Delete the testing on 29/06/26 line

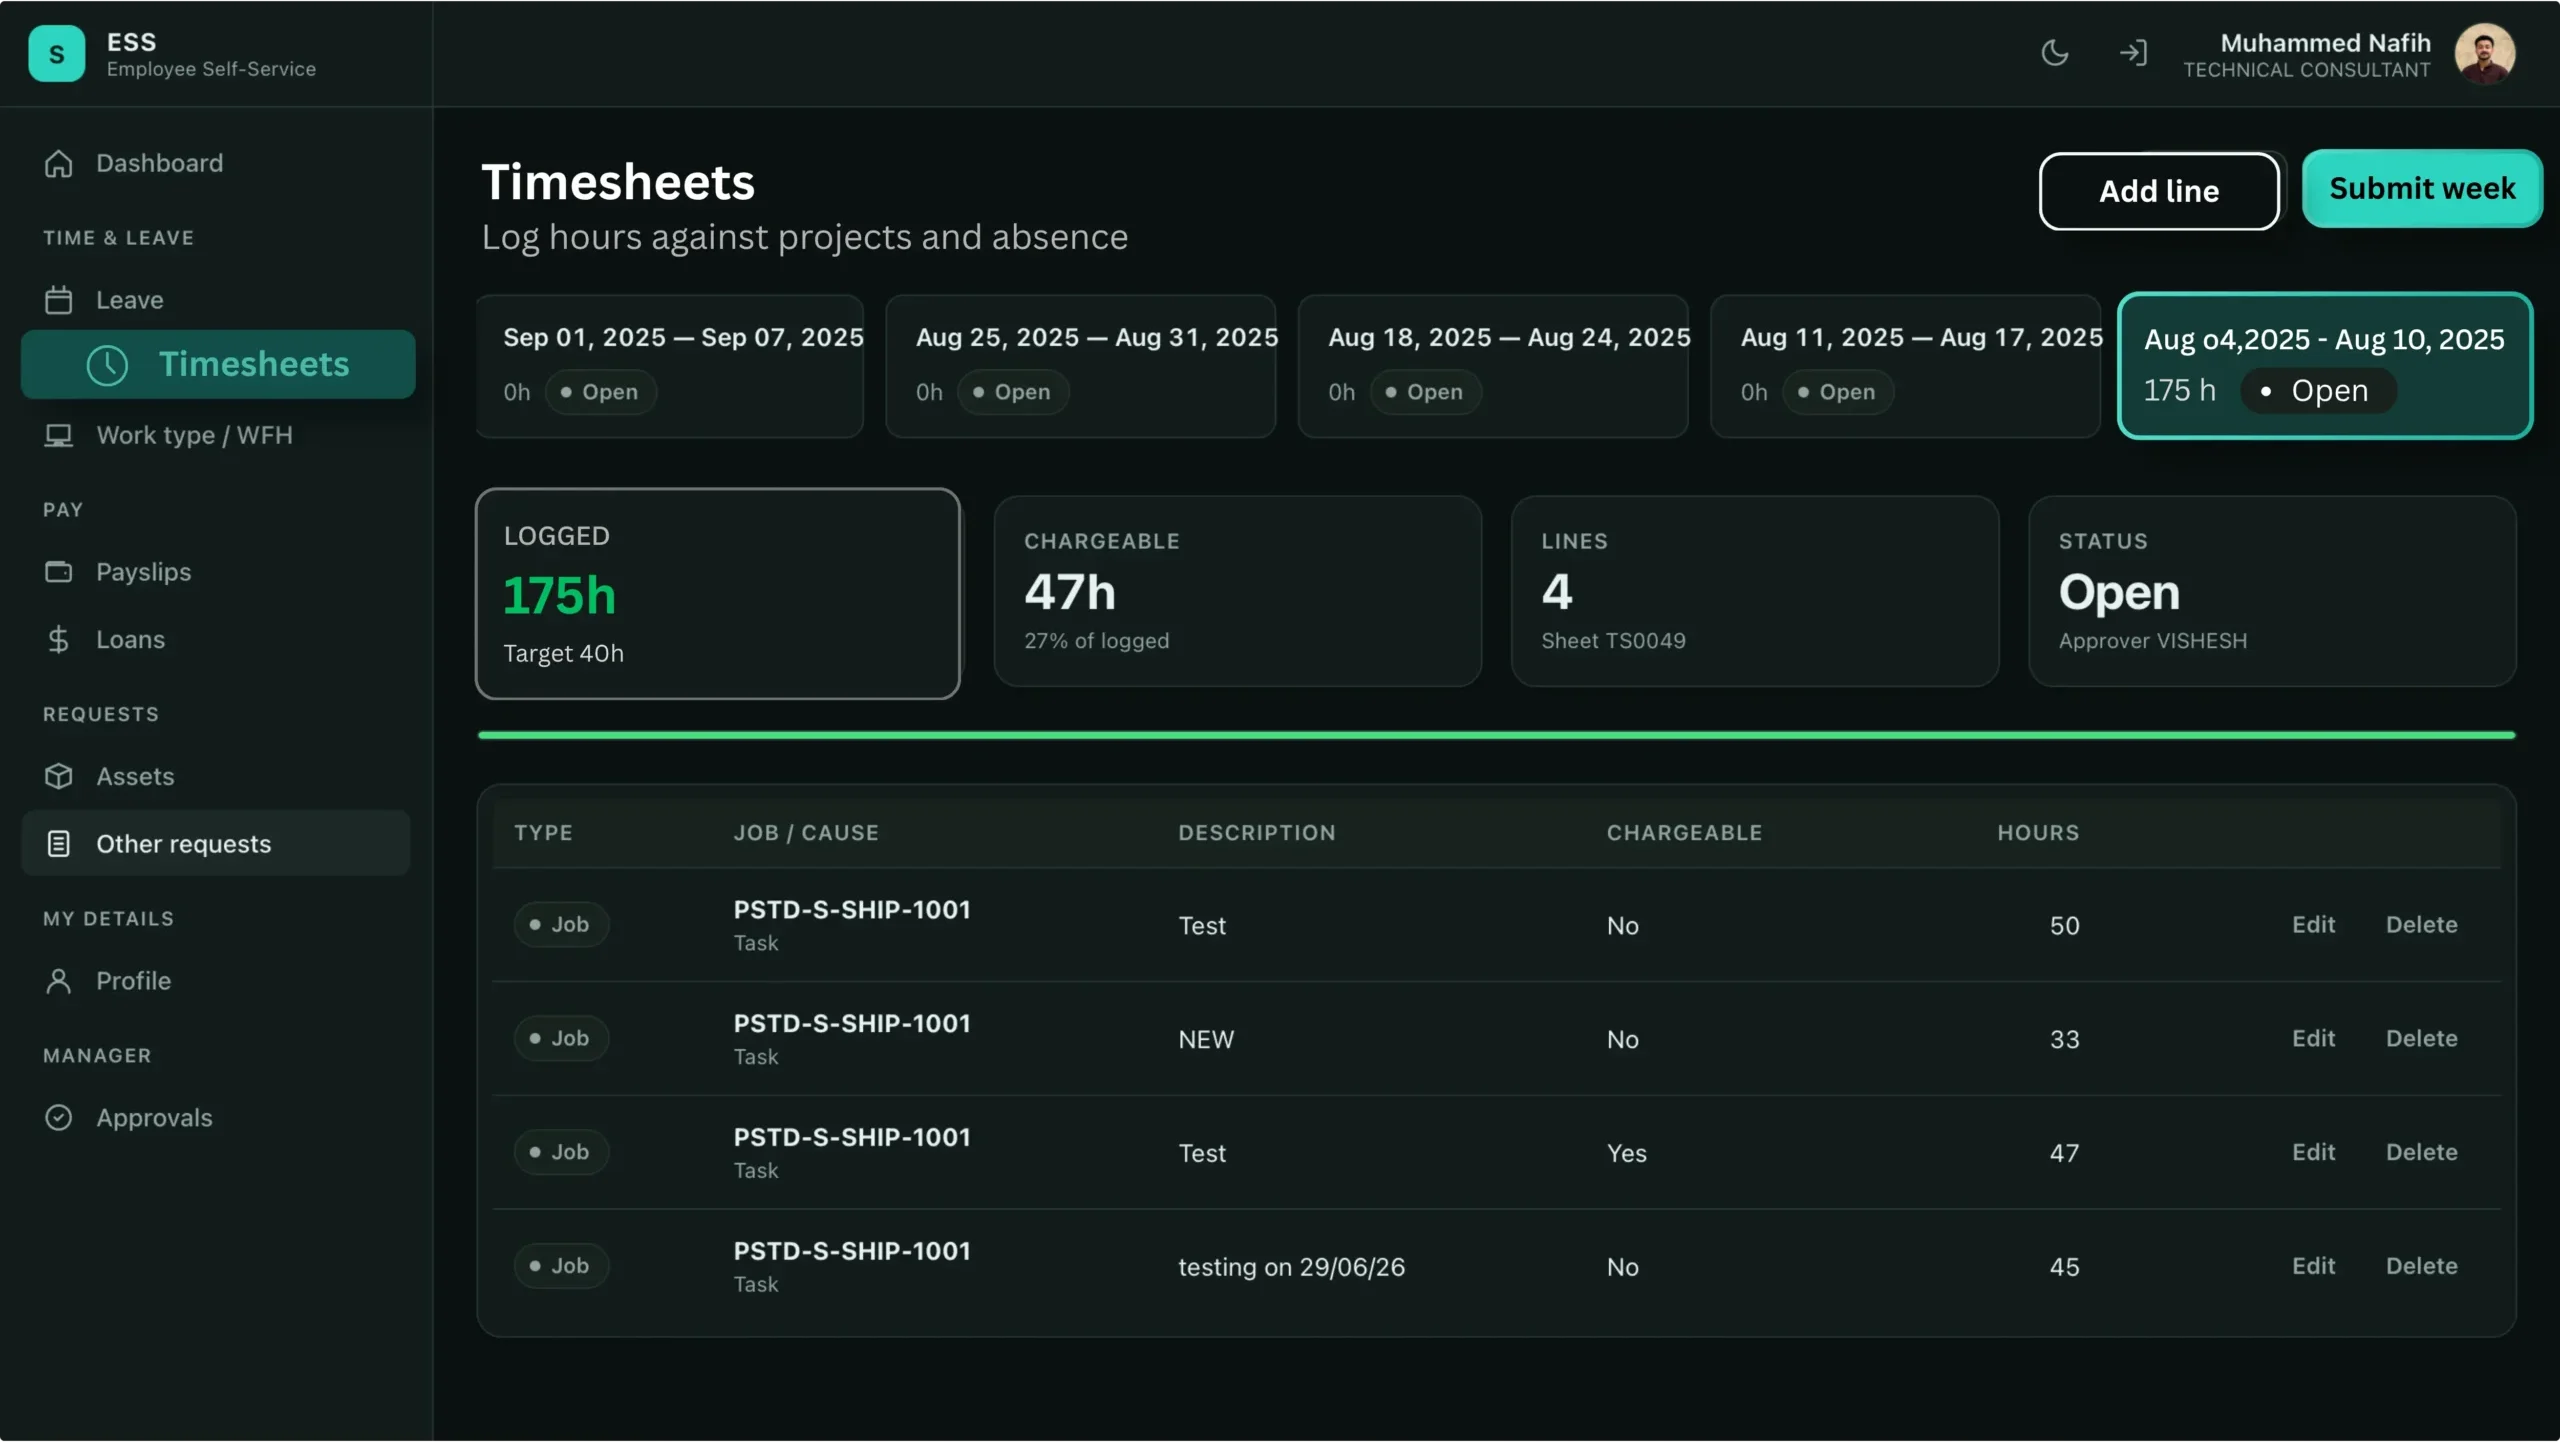[2421, 1267]
